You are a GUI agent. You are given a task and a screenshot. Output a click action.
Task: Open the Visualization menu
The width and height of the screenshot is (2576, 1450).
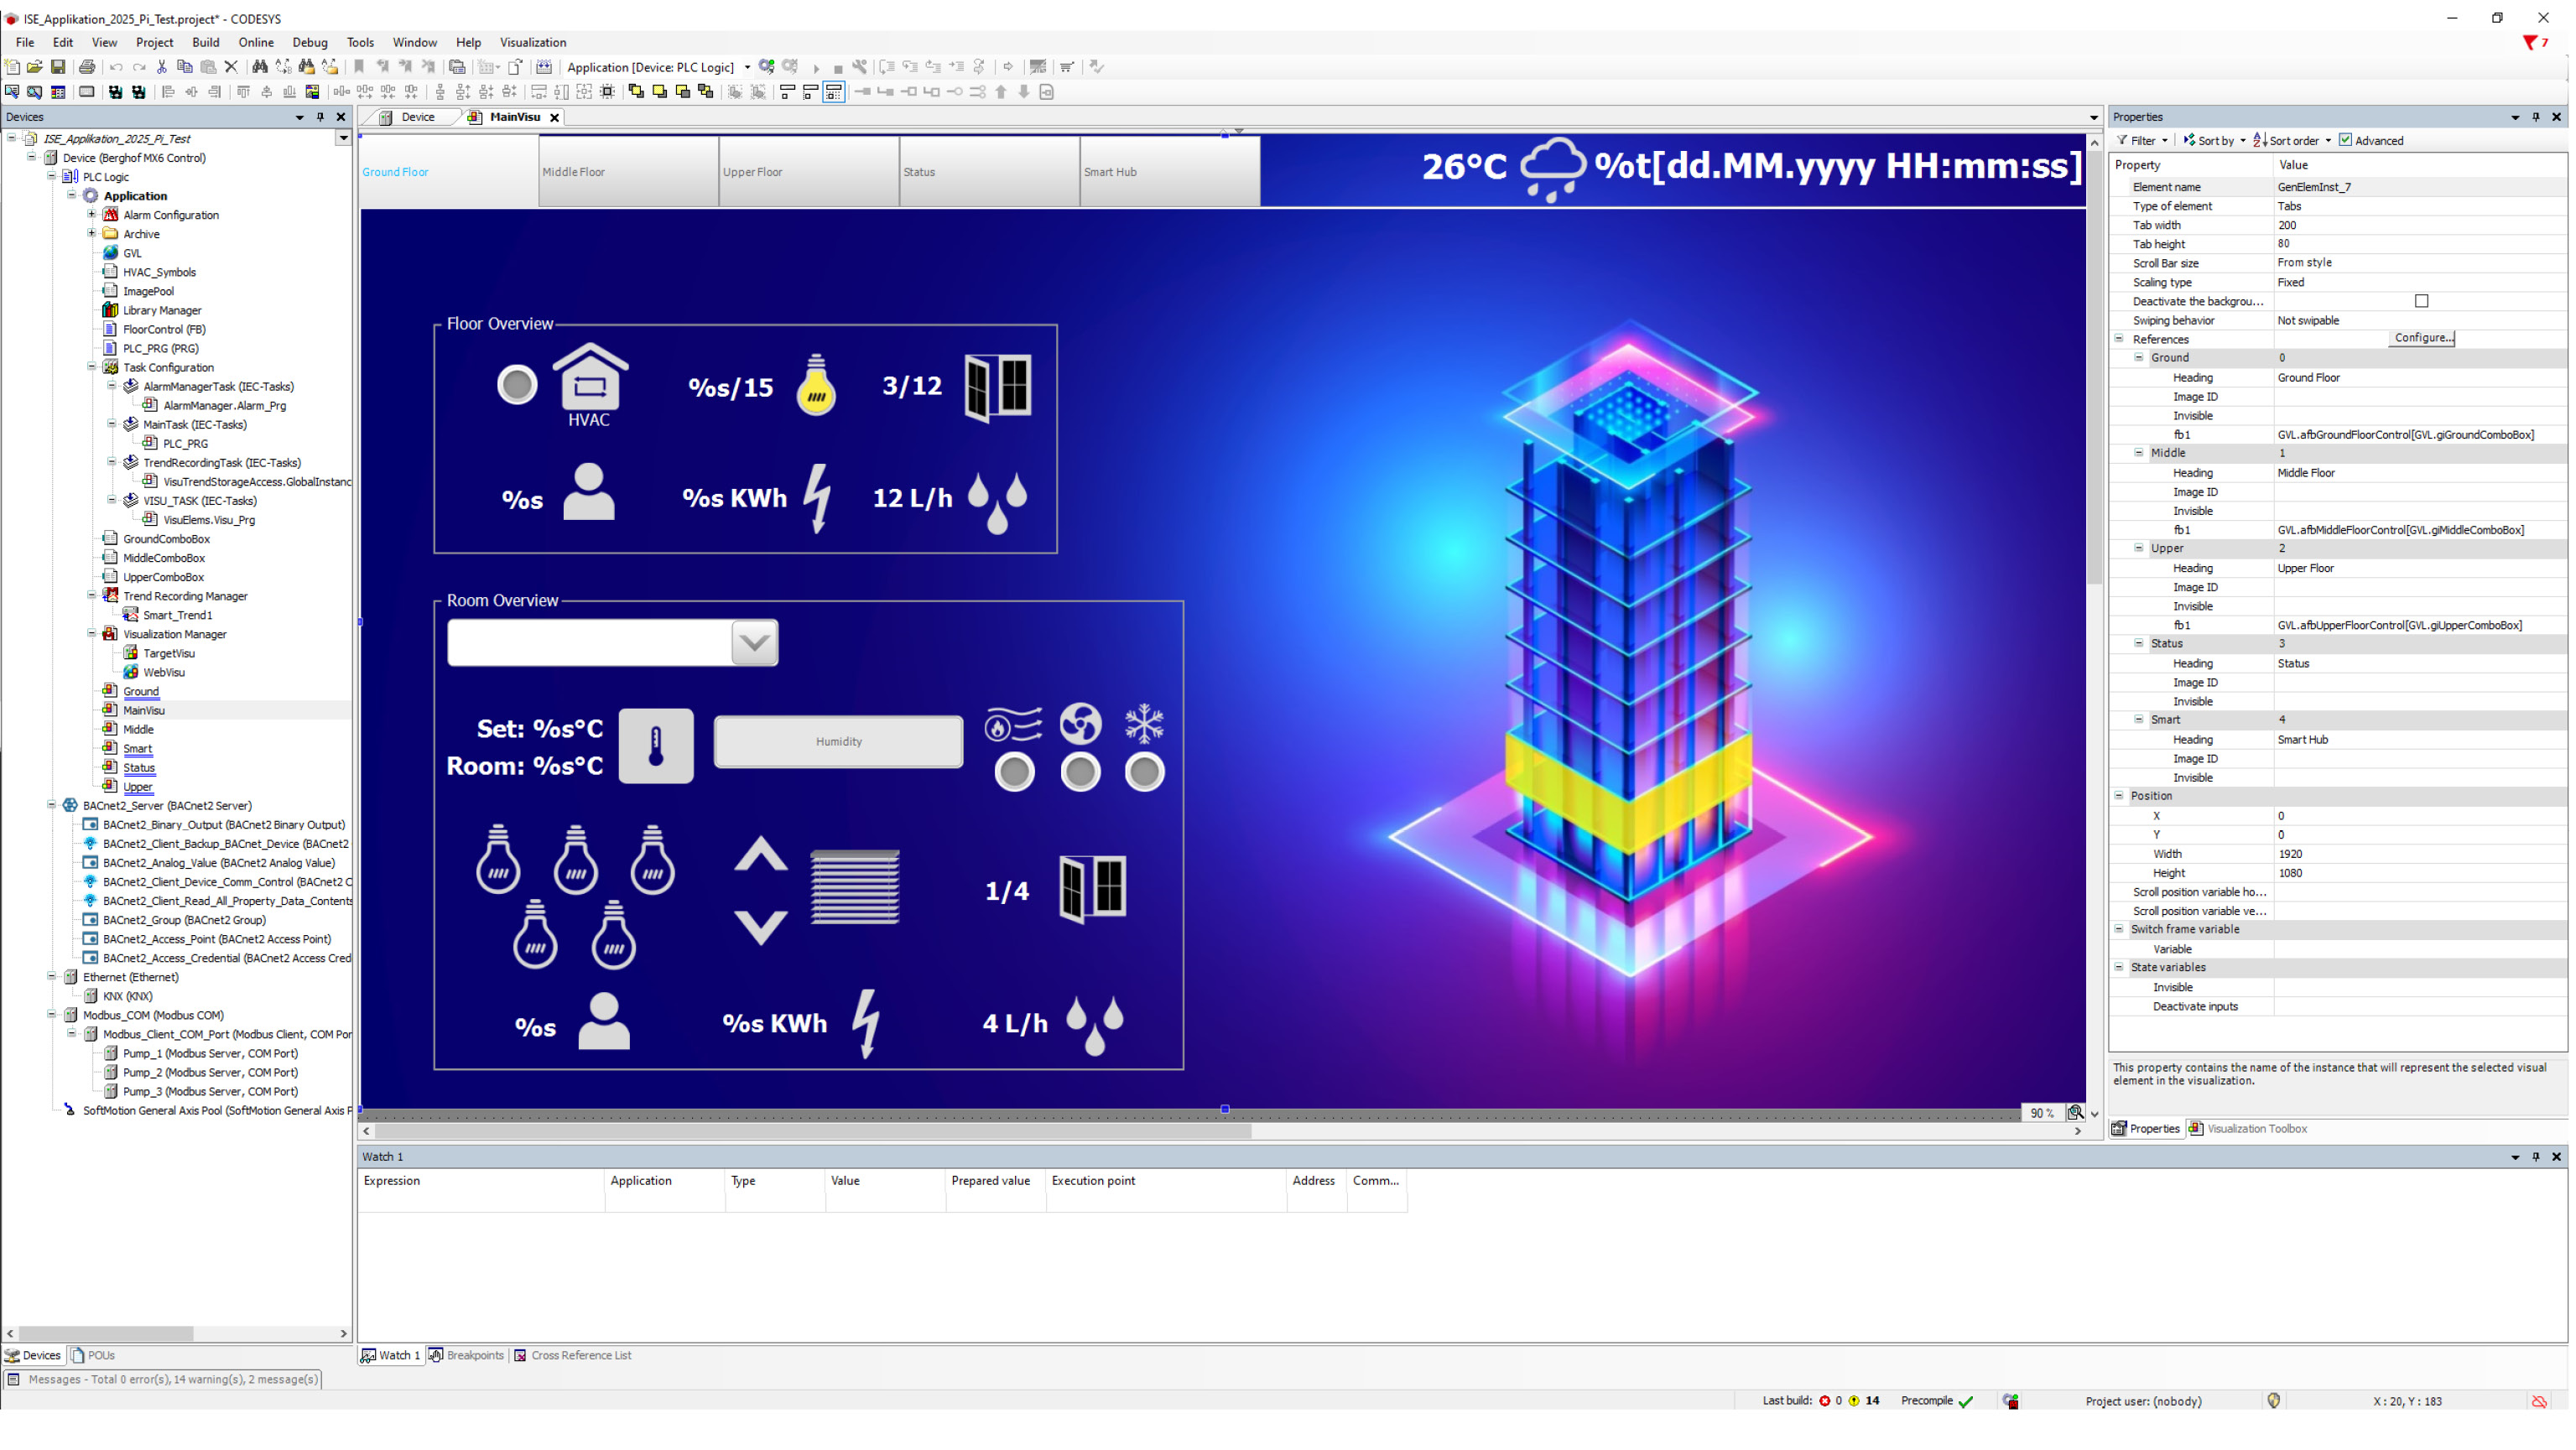pos(533,42)
